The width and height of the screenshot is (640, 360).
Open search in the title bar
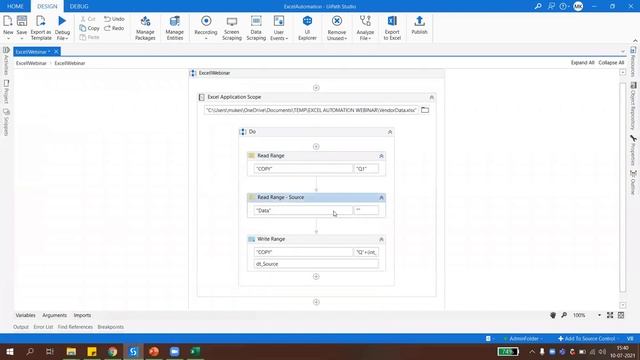pyautogui.click(x=538, y=6)
